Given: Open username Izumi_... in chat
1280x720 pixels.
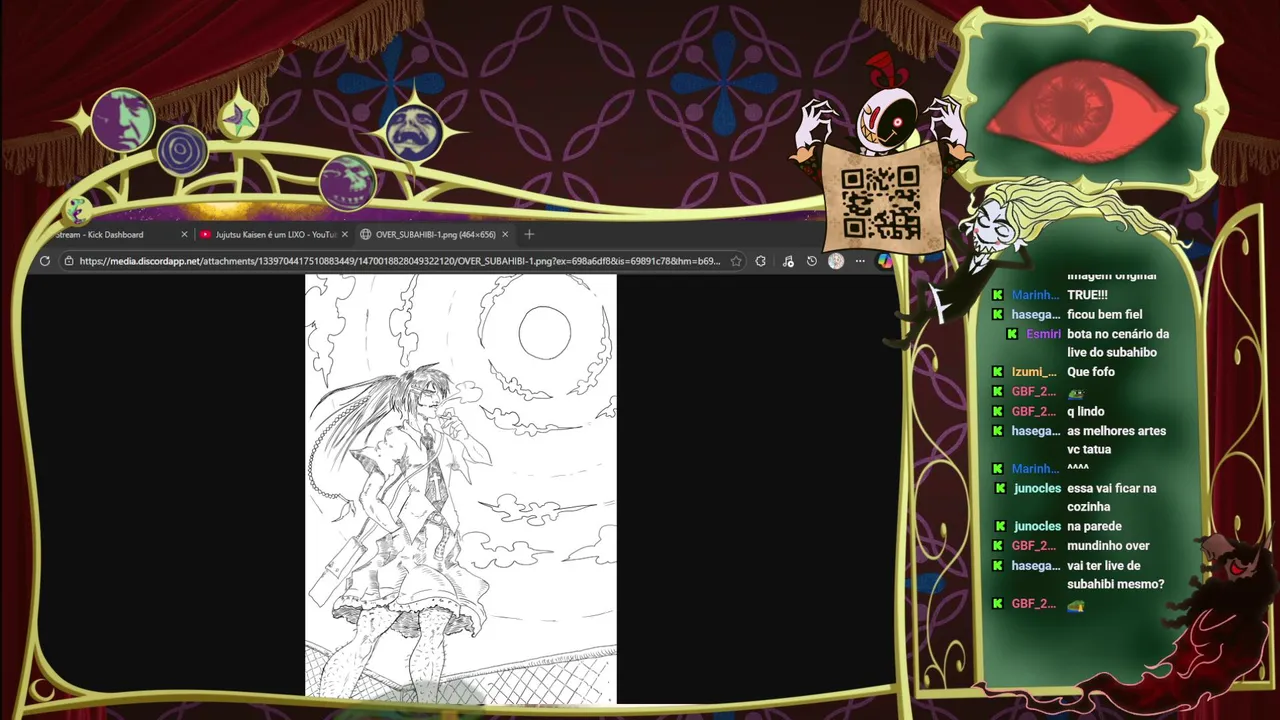Looking at the screenshot, I should pos(1034,372).
